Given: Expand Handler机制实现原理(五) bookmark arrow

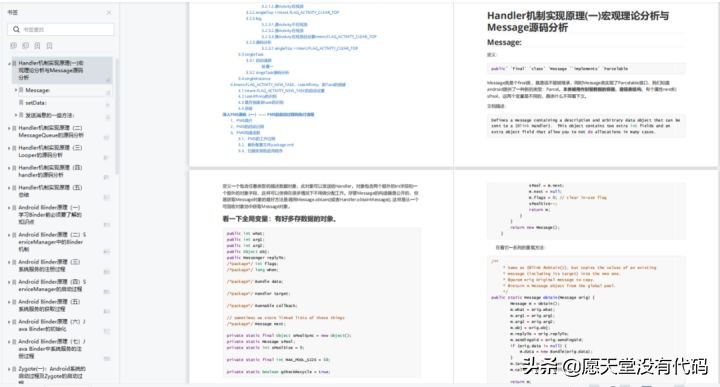Looking at the screenshot, I should pos(9,188).
